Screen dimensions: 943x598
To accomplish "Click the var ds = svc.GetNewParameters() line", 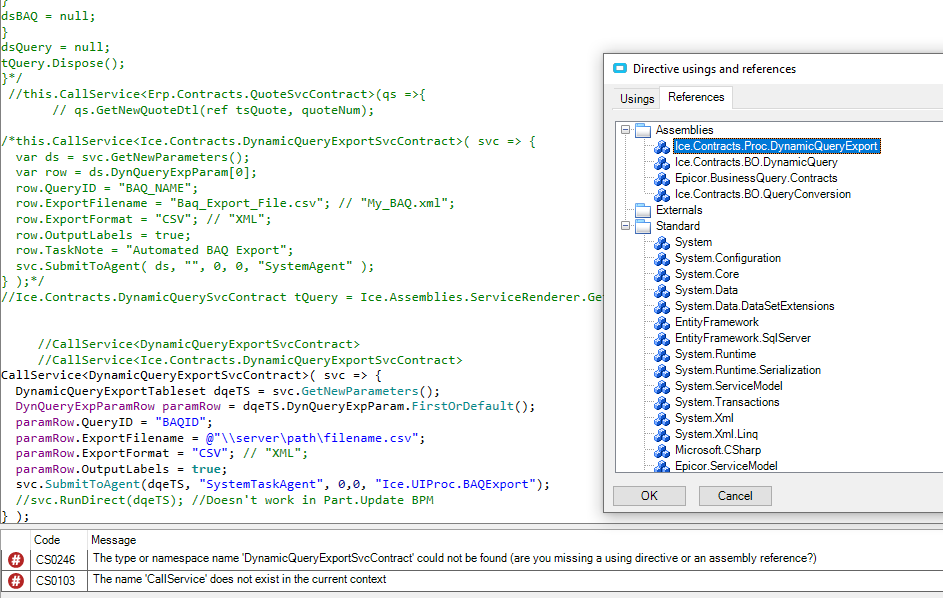I will pos(132,157).
